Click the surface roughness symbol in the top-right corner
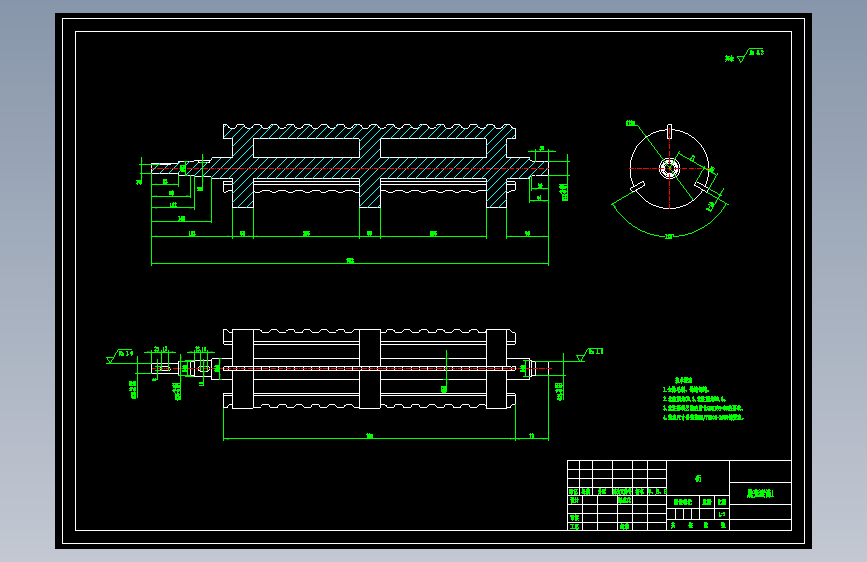This screenshot has width=867, height=562. [x=744, y=55]
